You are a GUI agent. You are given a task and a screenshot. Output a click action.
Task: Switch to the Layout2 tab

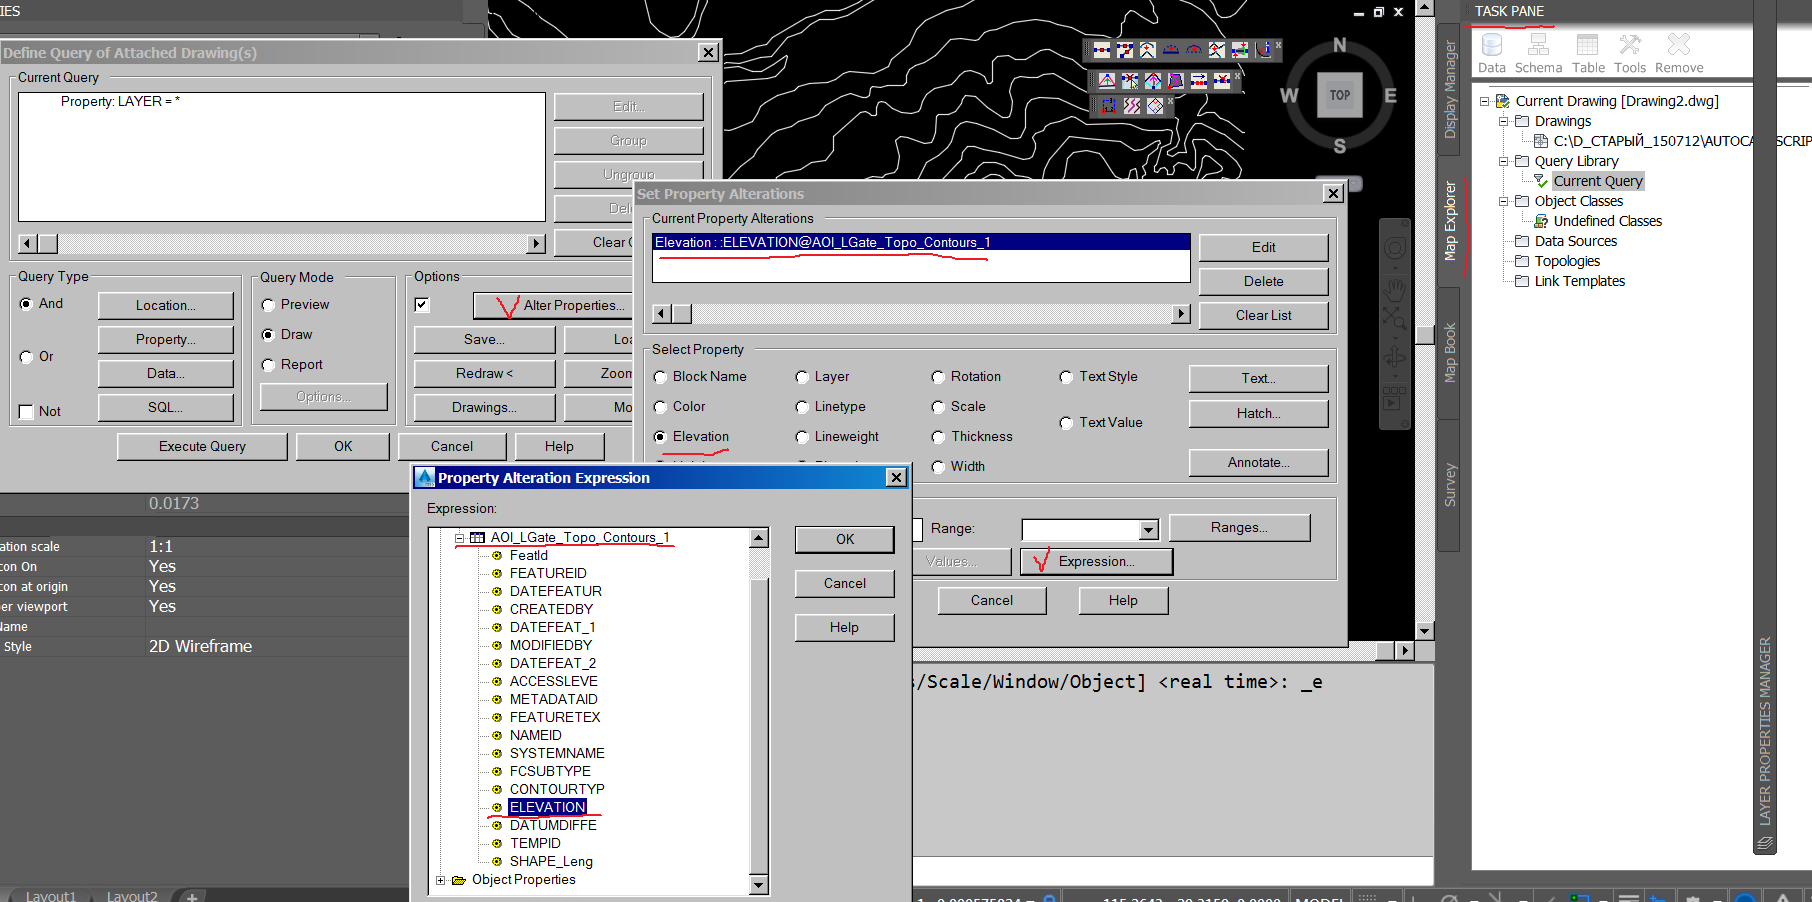[x=131, y=895]
